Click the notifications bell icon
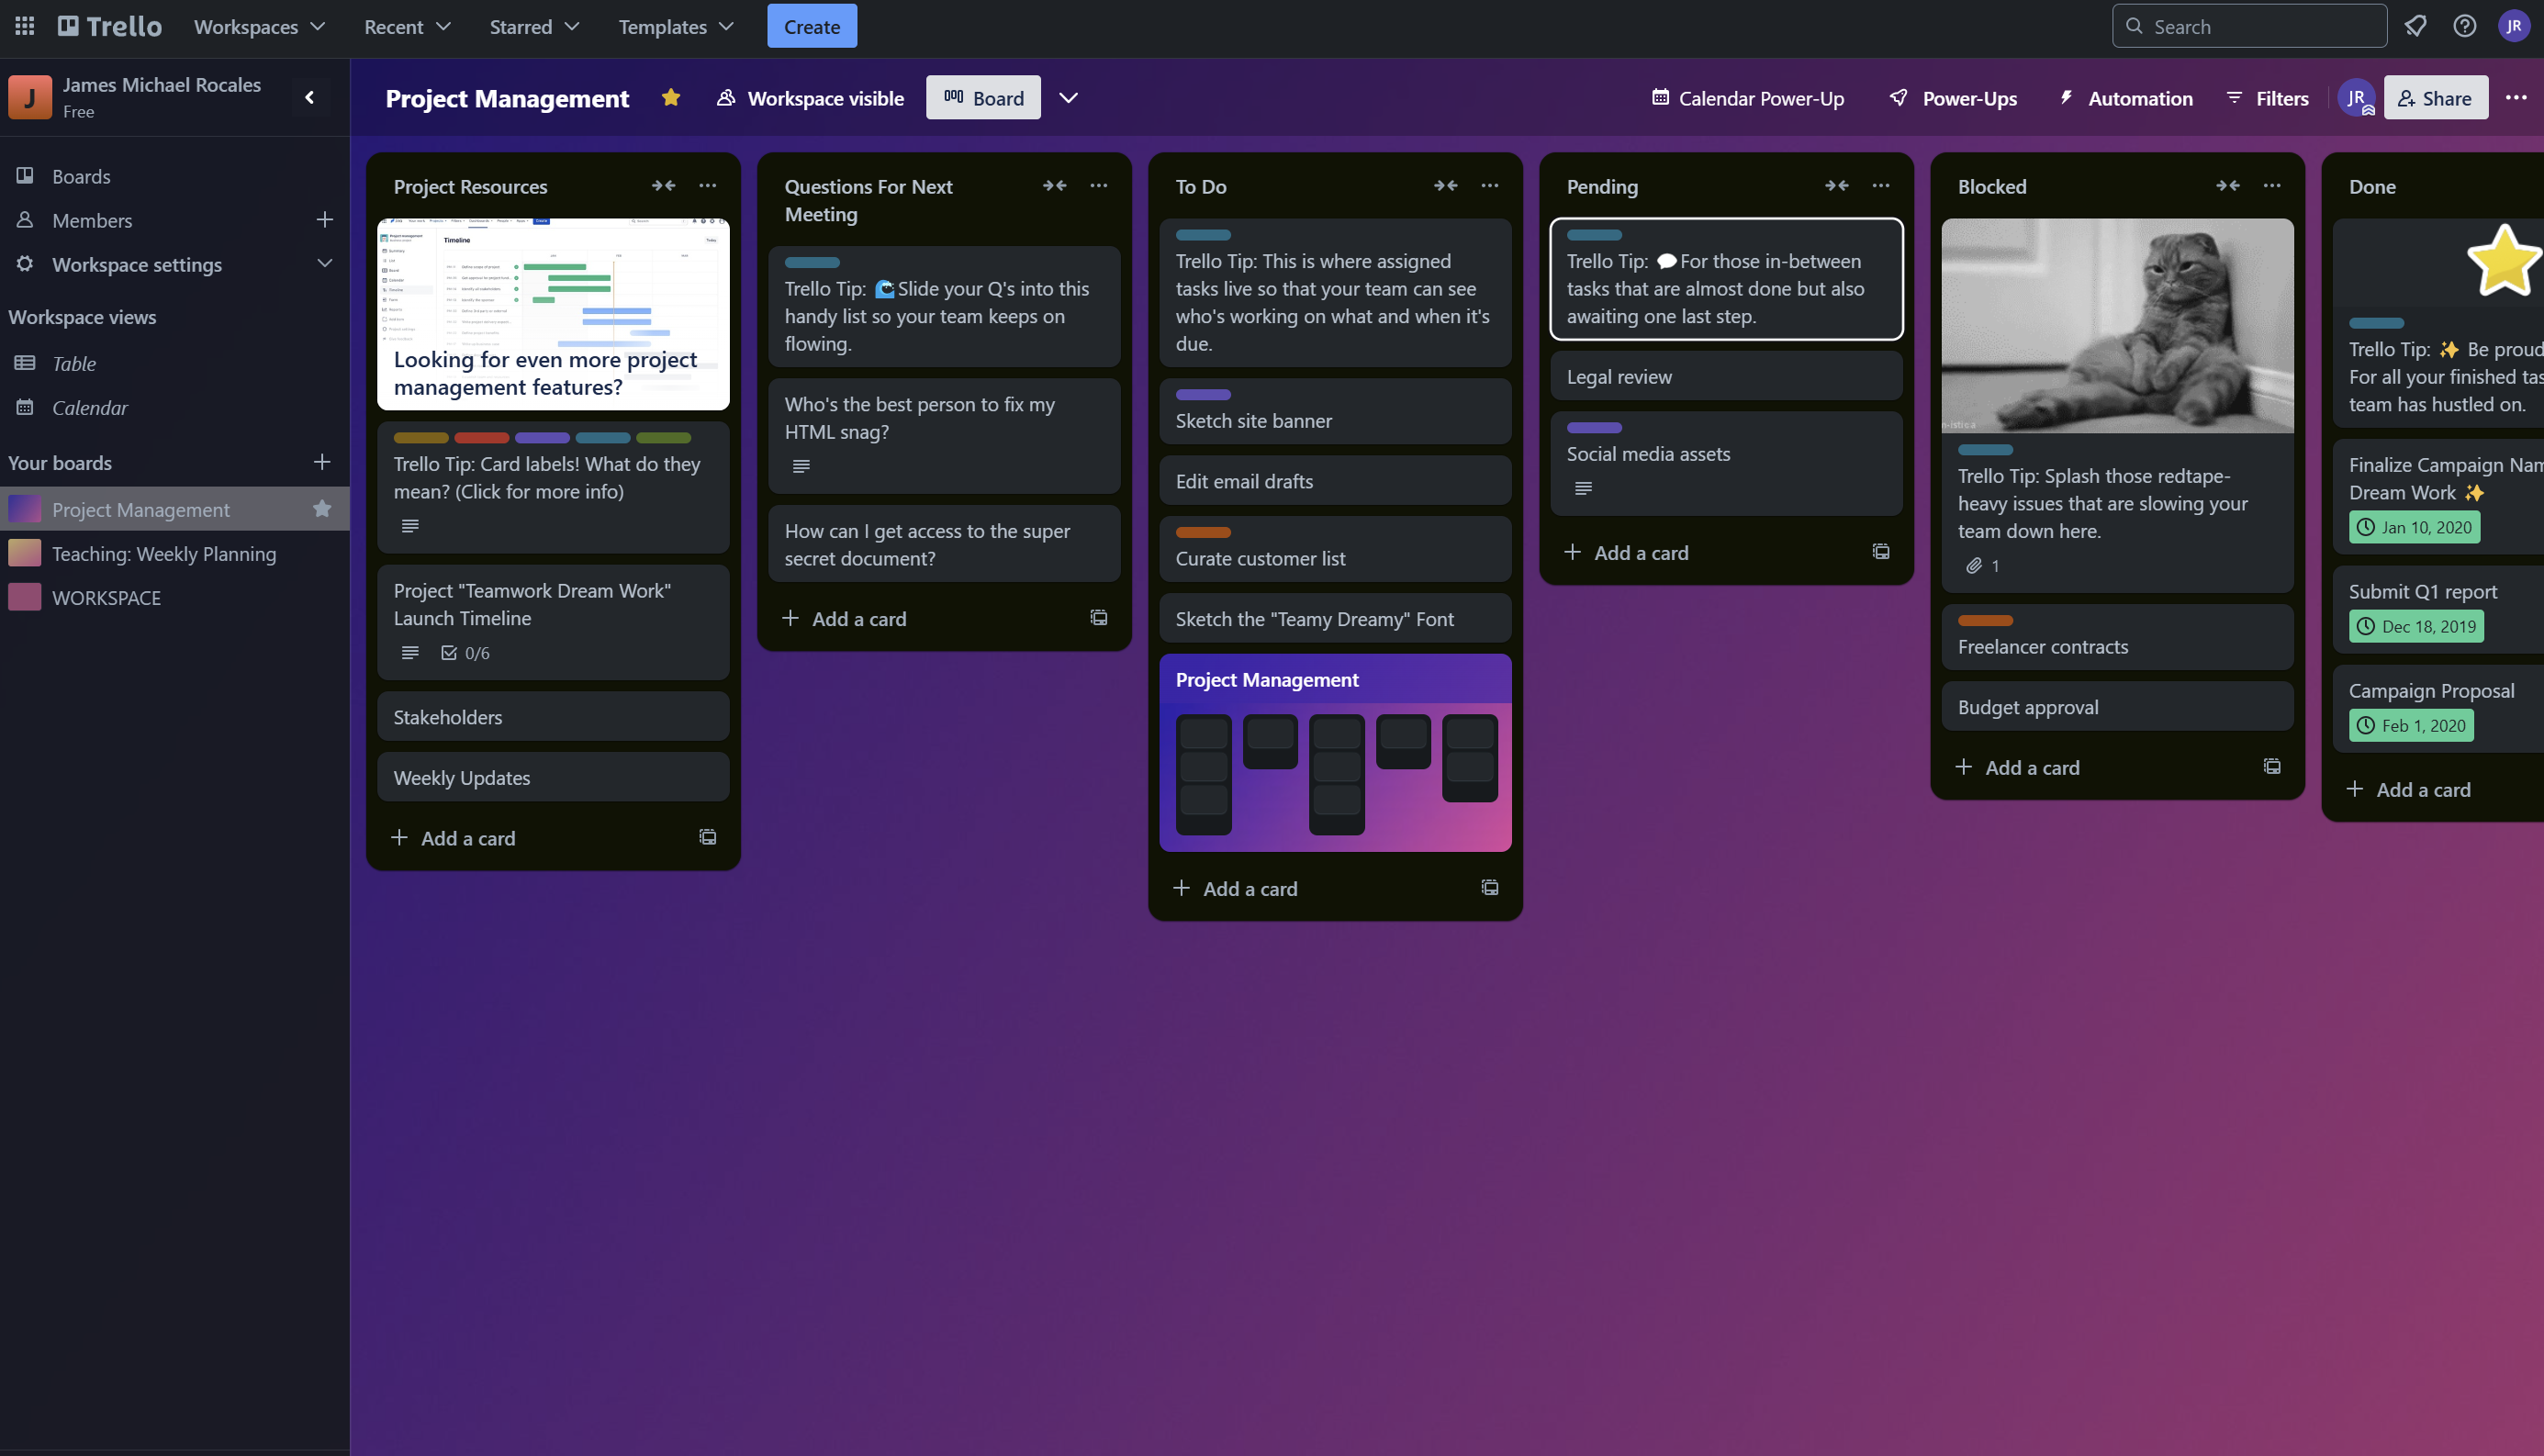Viewport: 2544px width, 1456px height. tap(2415, 26)
